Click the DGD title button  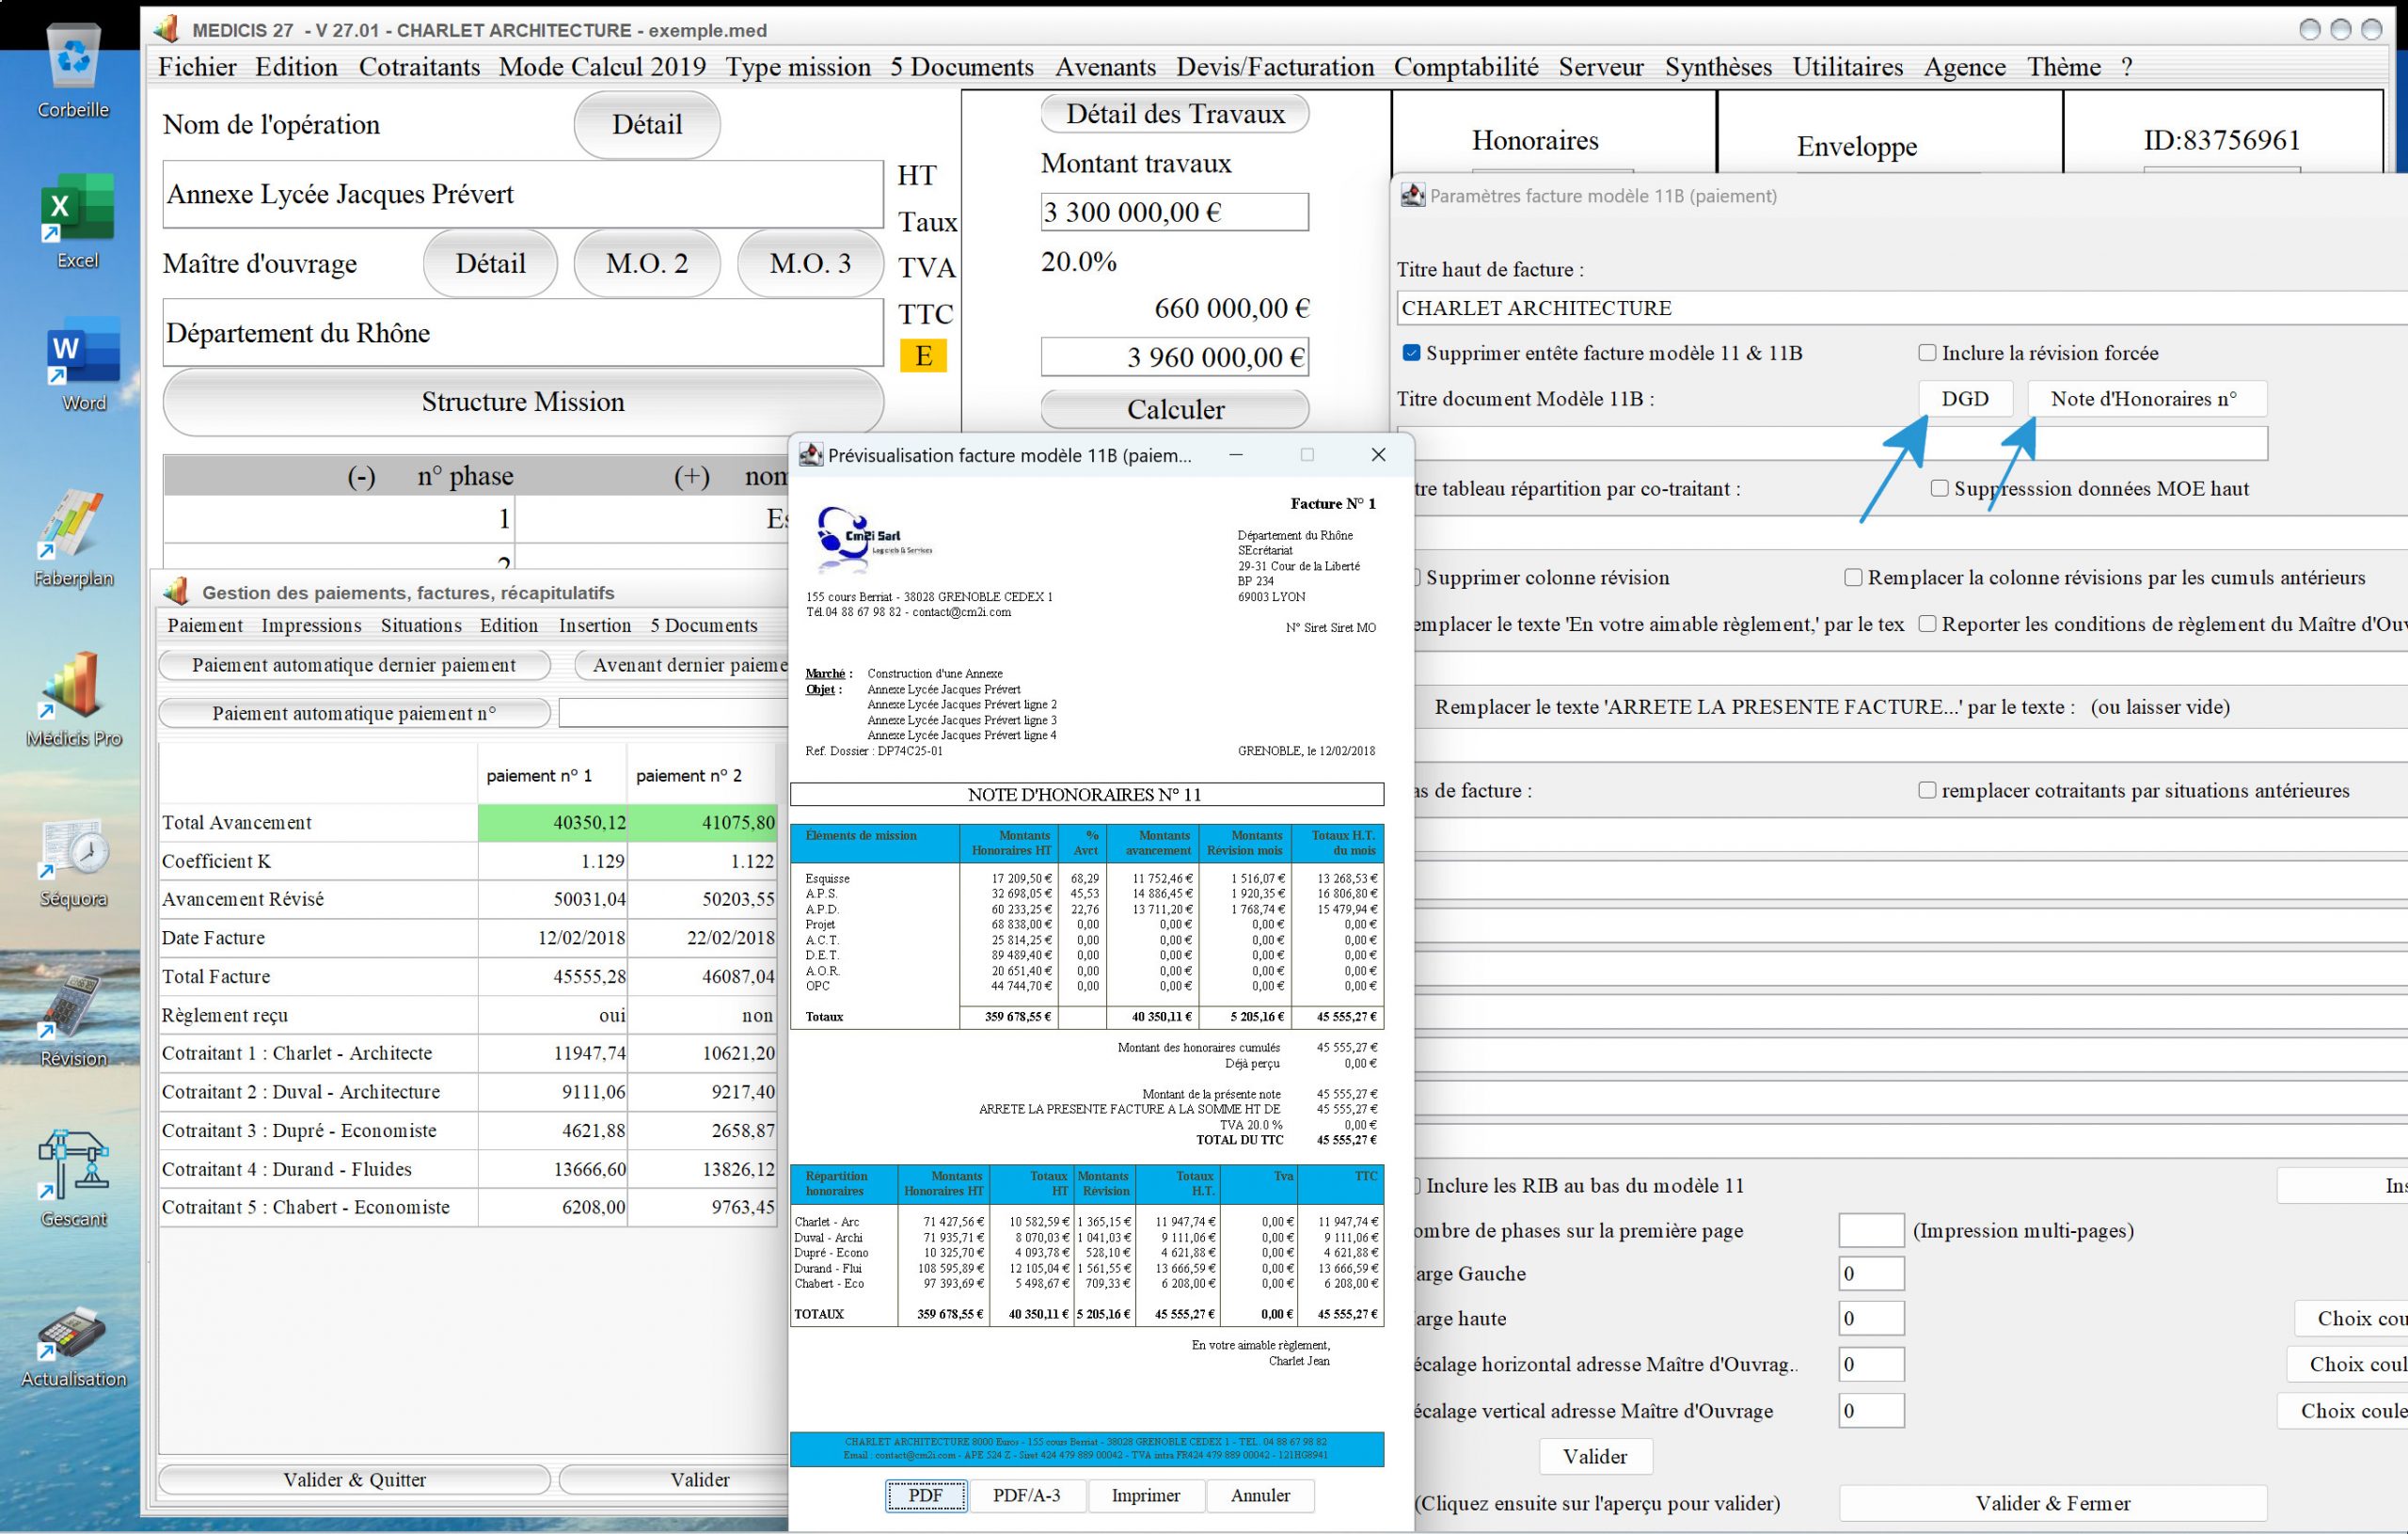coord(1965,399)
